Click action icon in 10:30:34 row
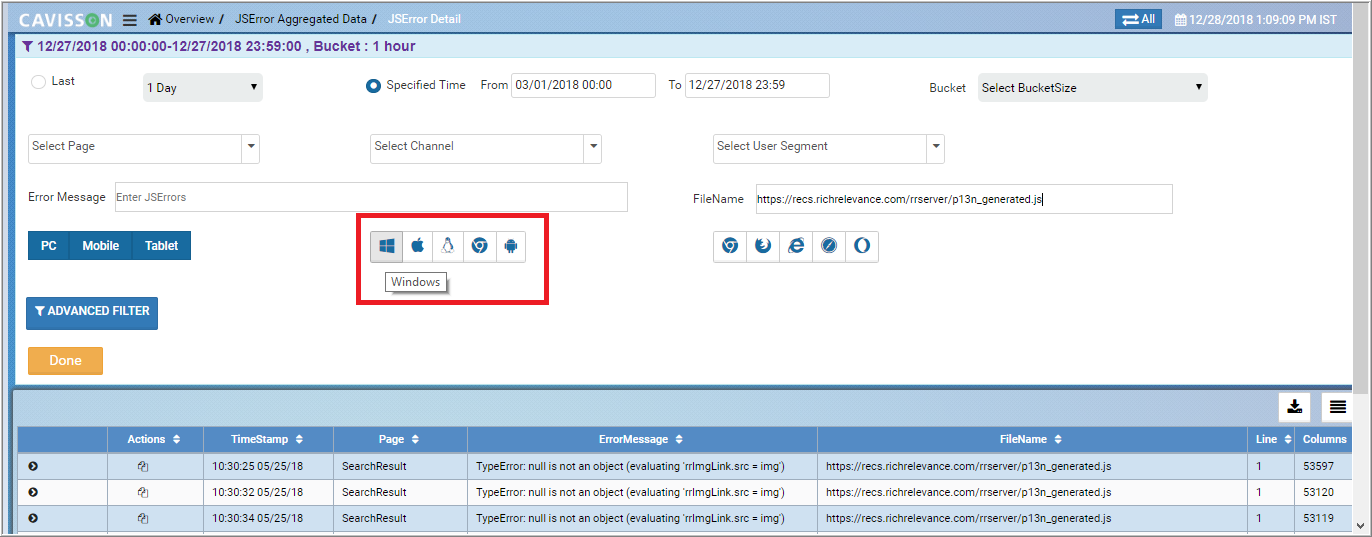Image resolution: width=1372 pixels, height=537 pixels. [x=143, y=518]
